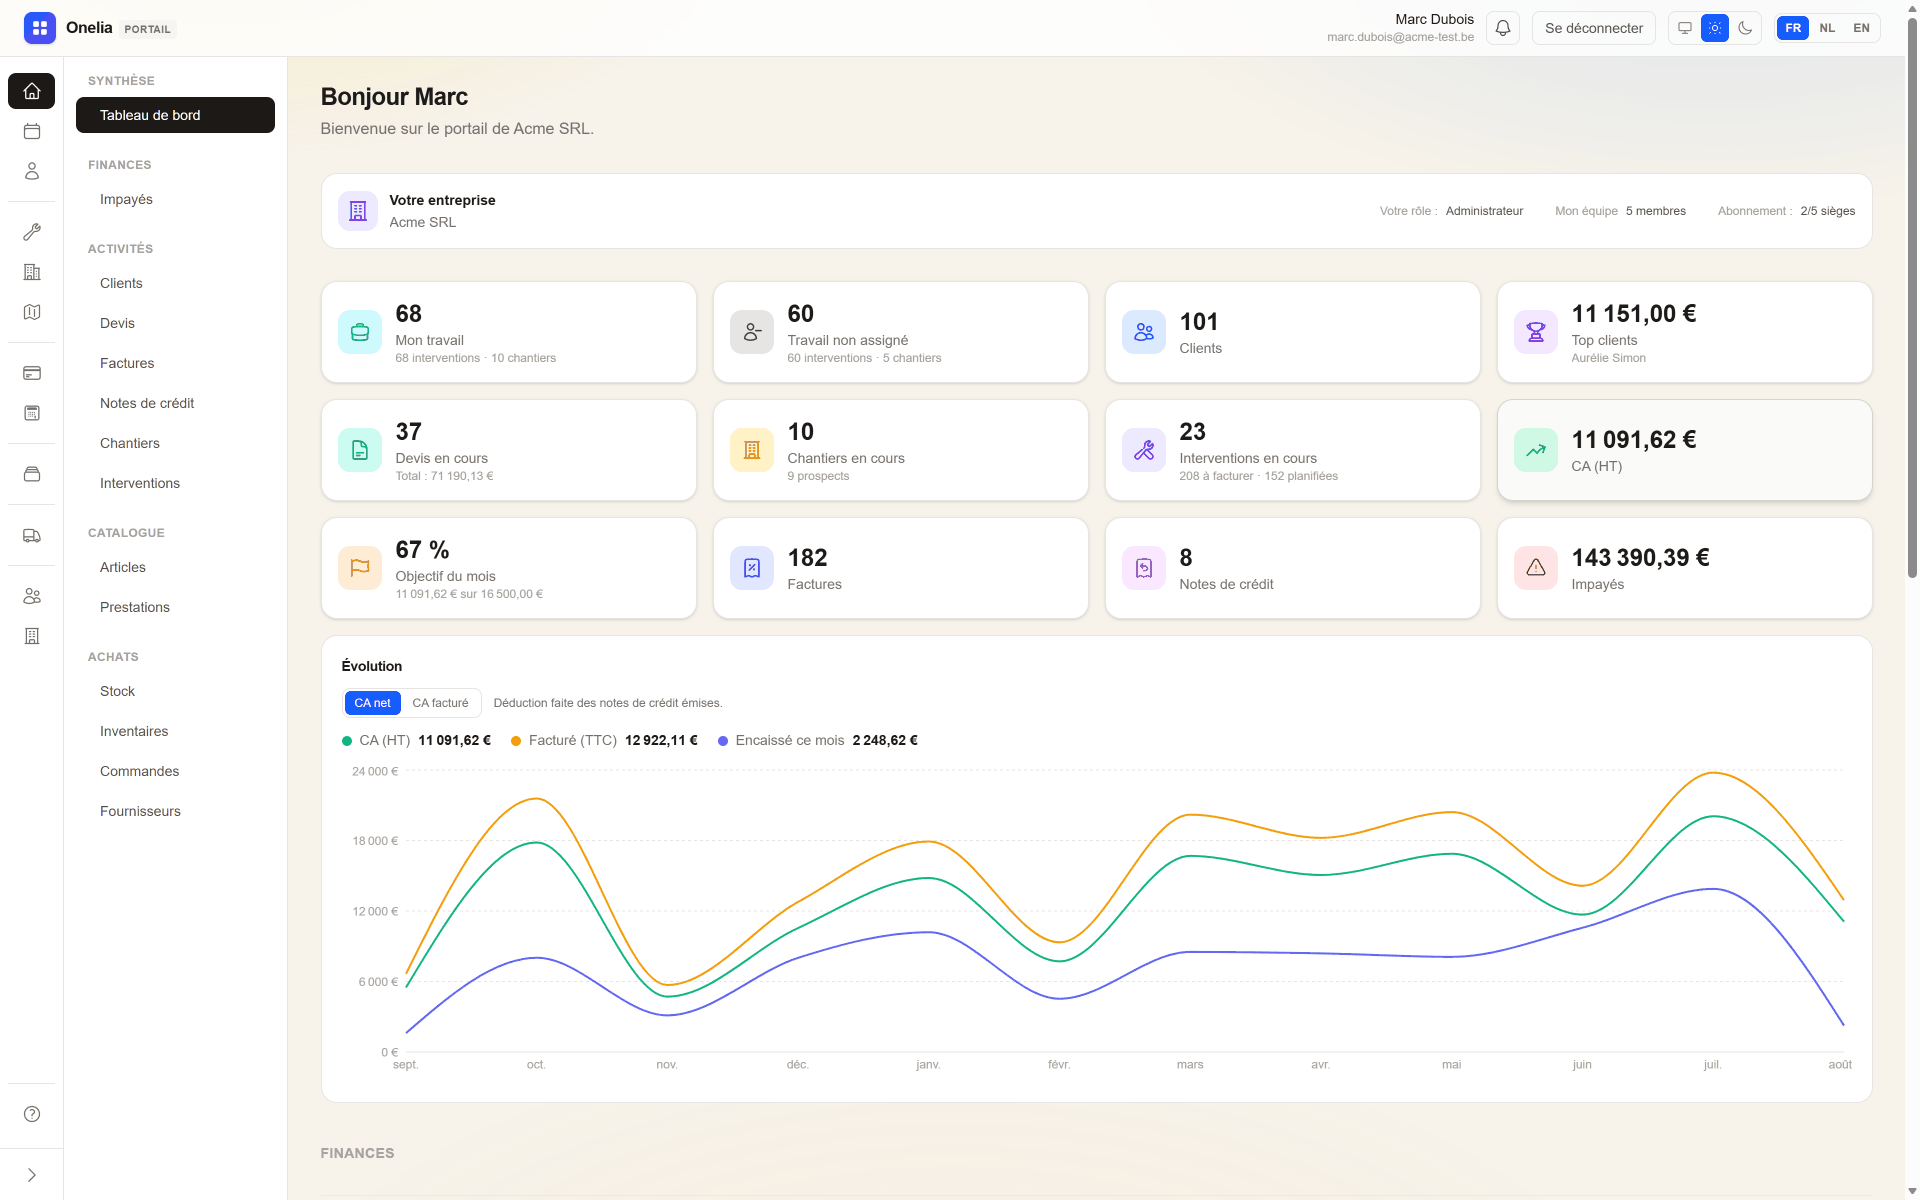Open the notifications bell icon
This screenshot has height=1200, width=1920.
1502,28
